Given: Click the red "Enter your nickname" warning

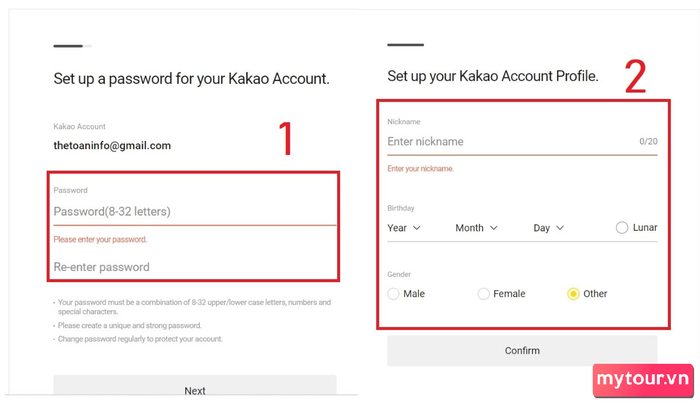Looking at the screenshot, I should coord(420,169).
